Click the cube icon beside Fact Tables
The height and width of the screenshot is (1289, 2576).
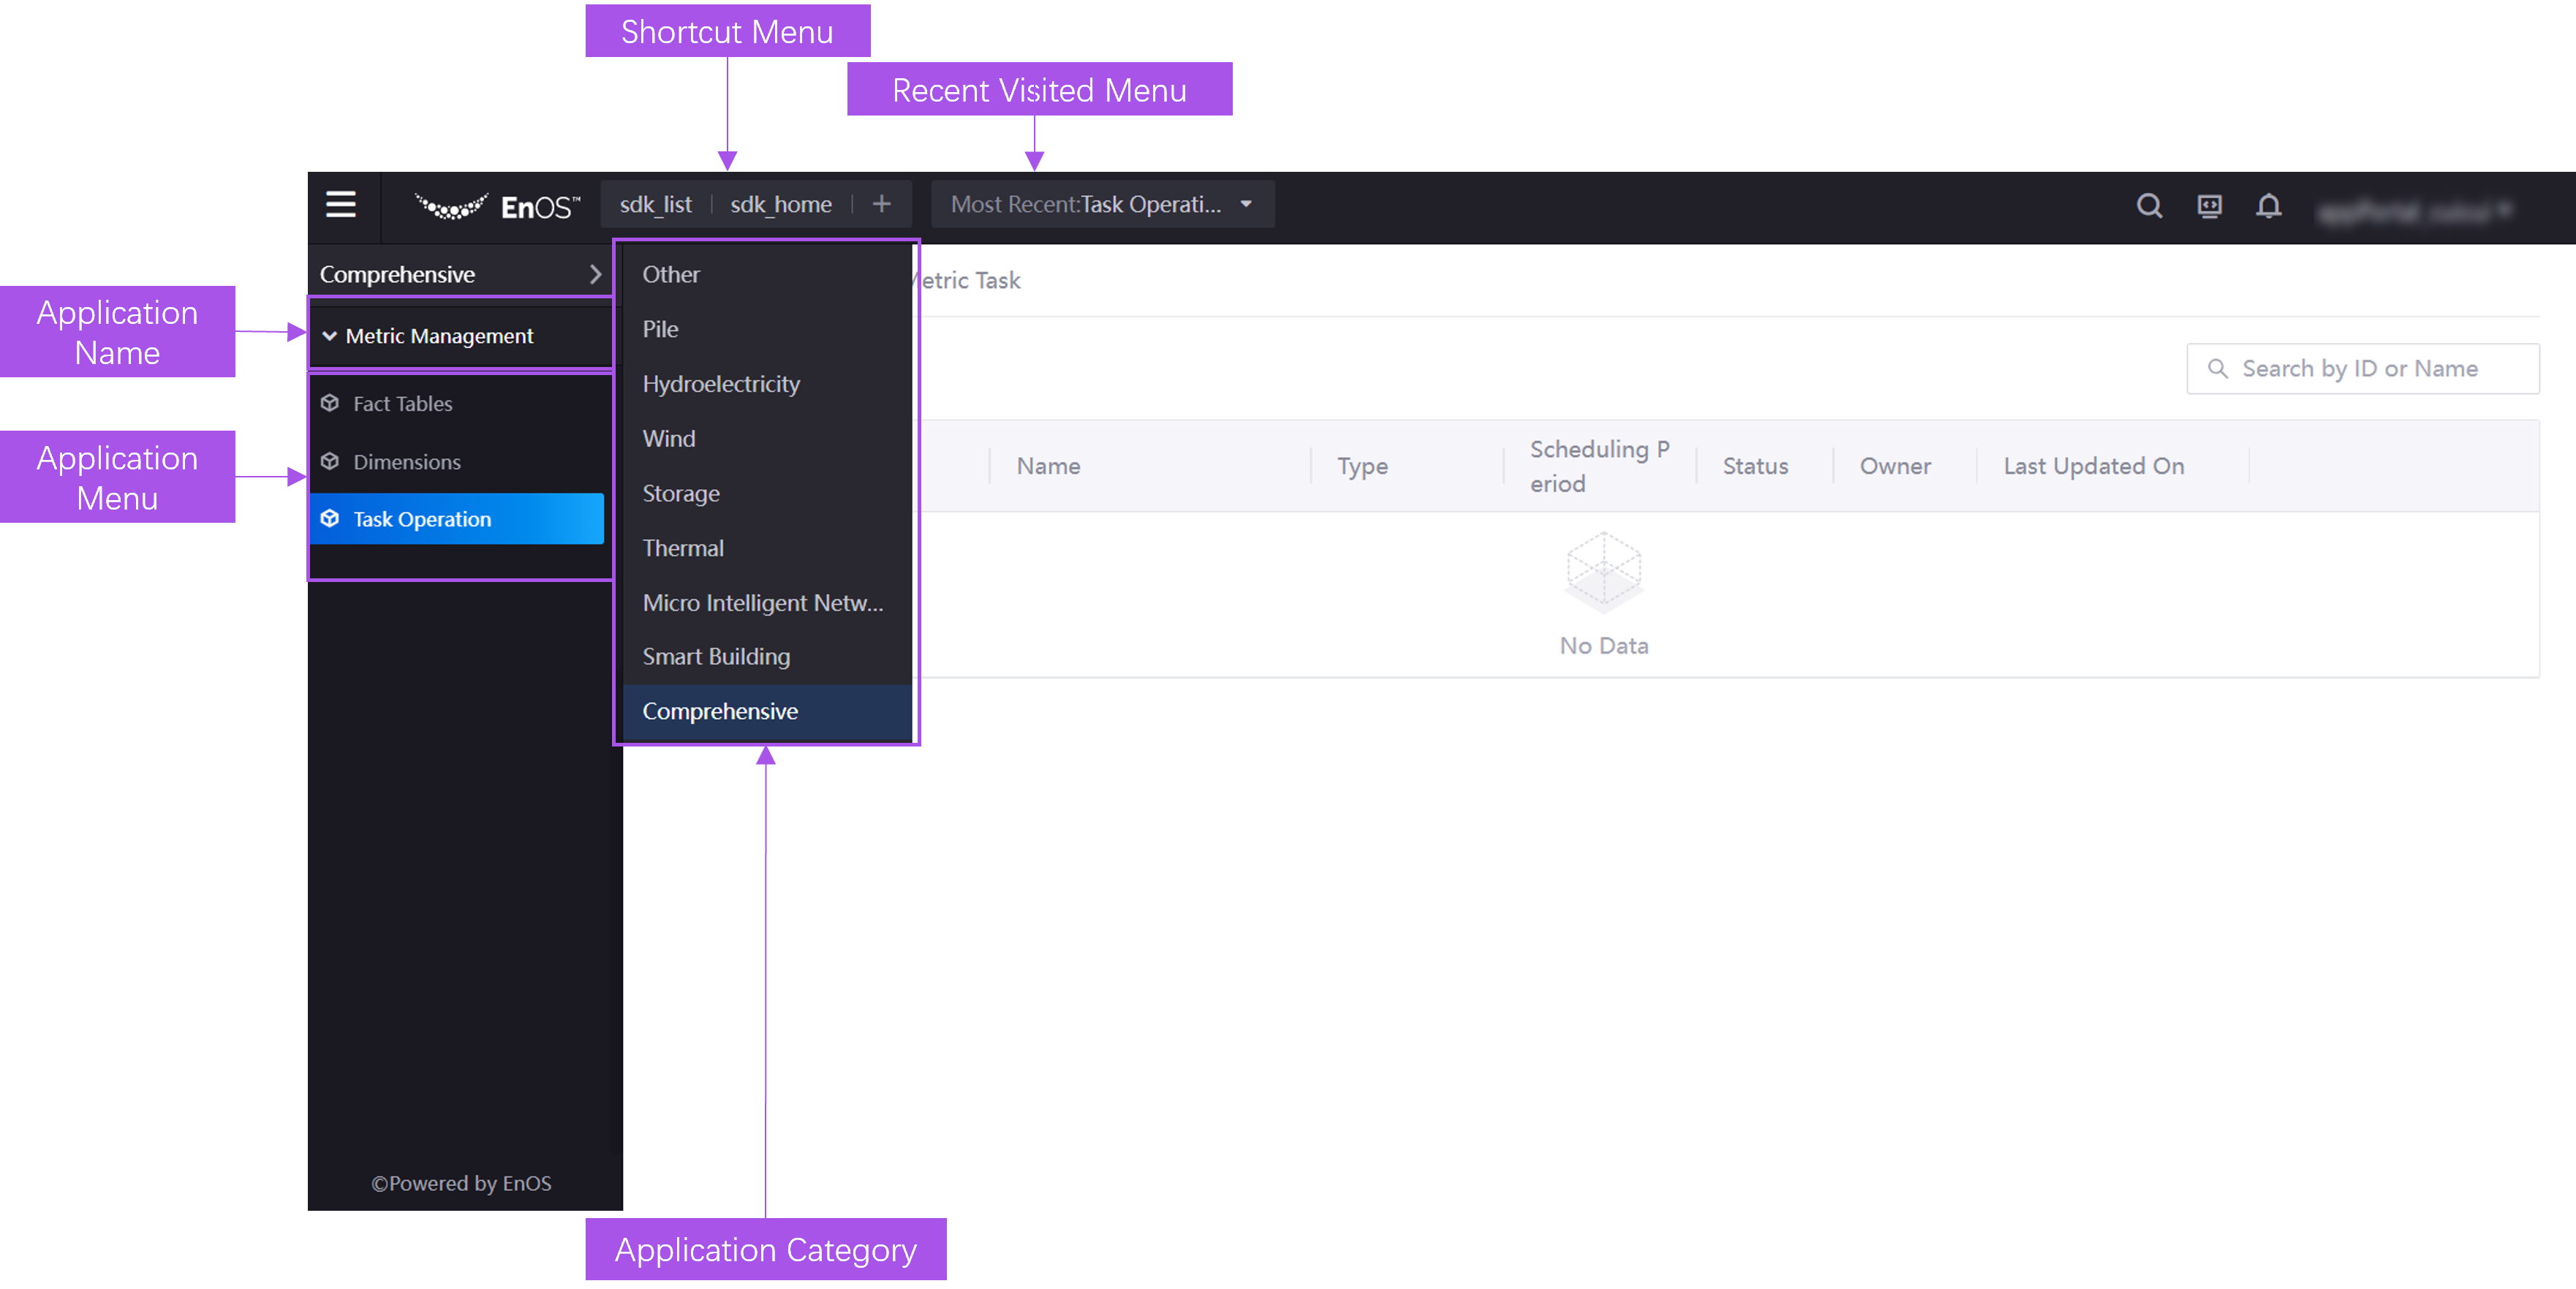(330, 403)
